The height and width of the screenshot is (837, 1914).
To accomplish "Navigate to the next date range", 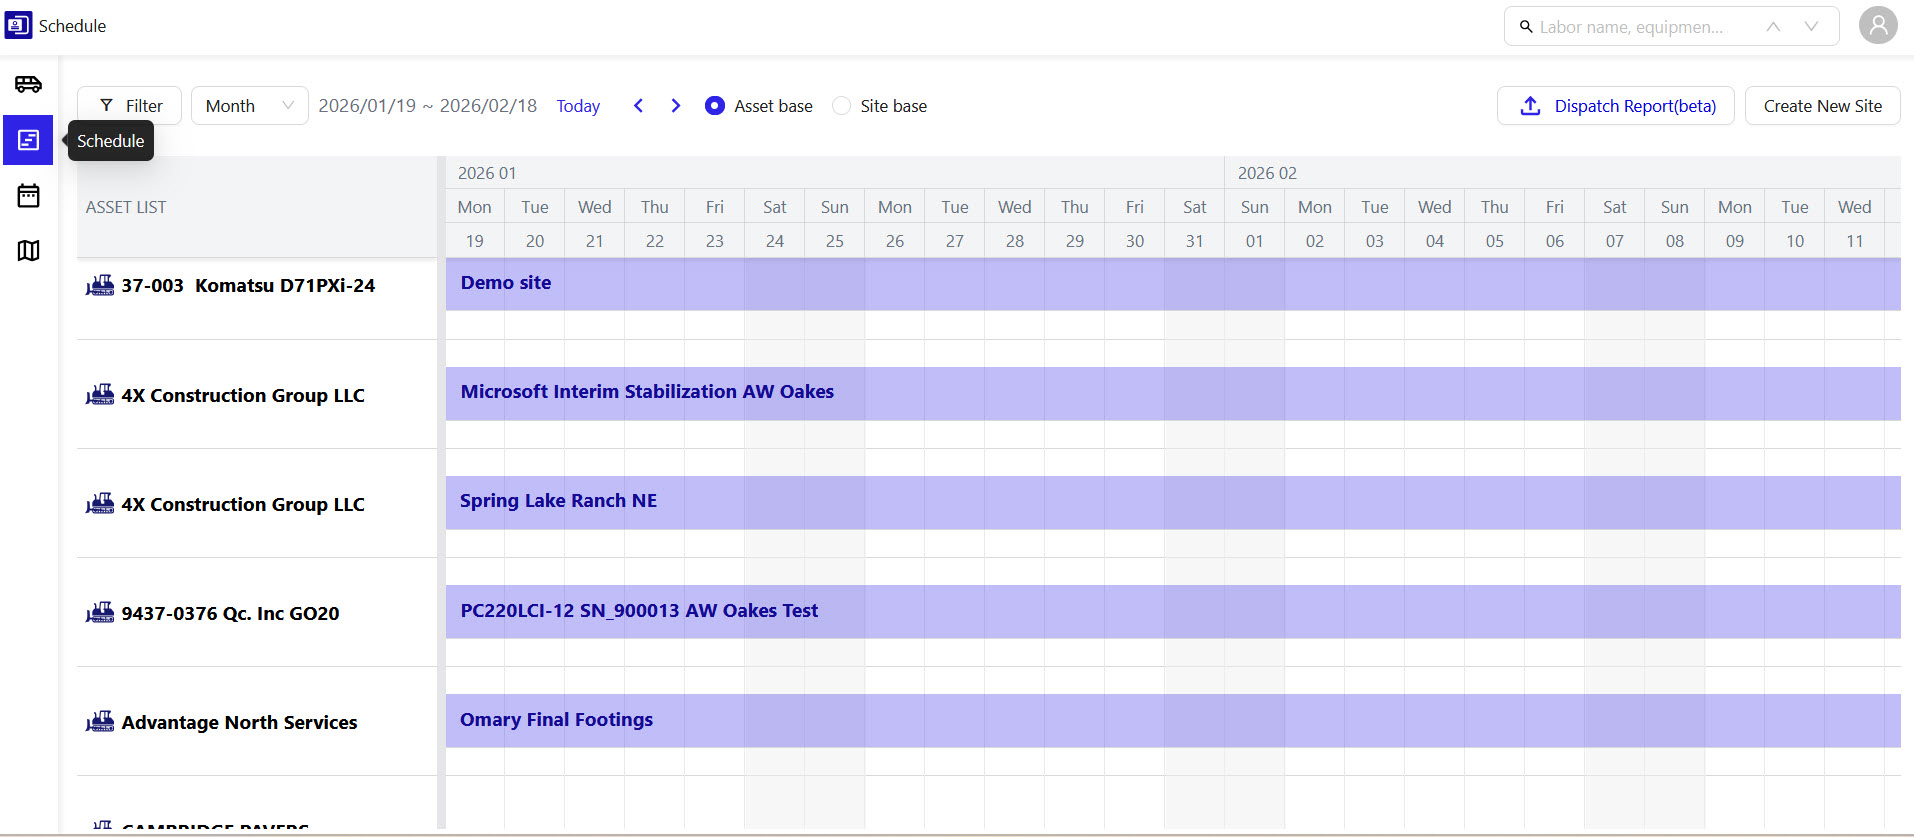I will coord(676,106).
